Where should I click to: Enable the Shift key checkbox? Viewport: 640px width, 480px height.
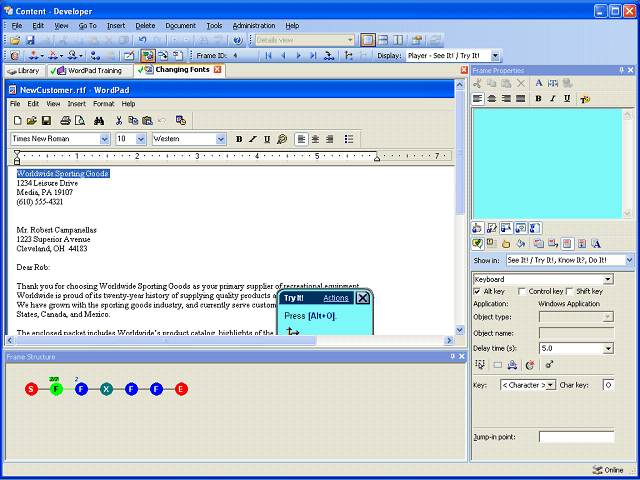coord(570,291)
